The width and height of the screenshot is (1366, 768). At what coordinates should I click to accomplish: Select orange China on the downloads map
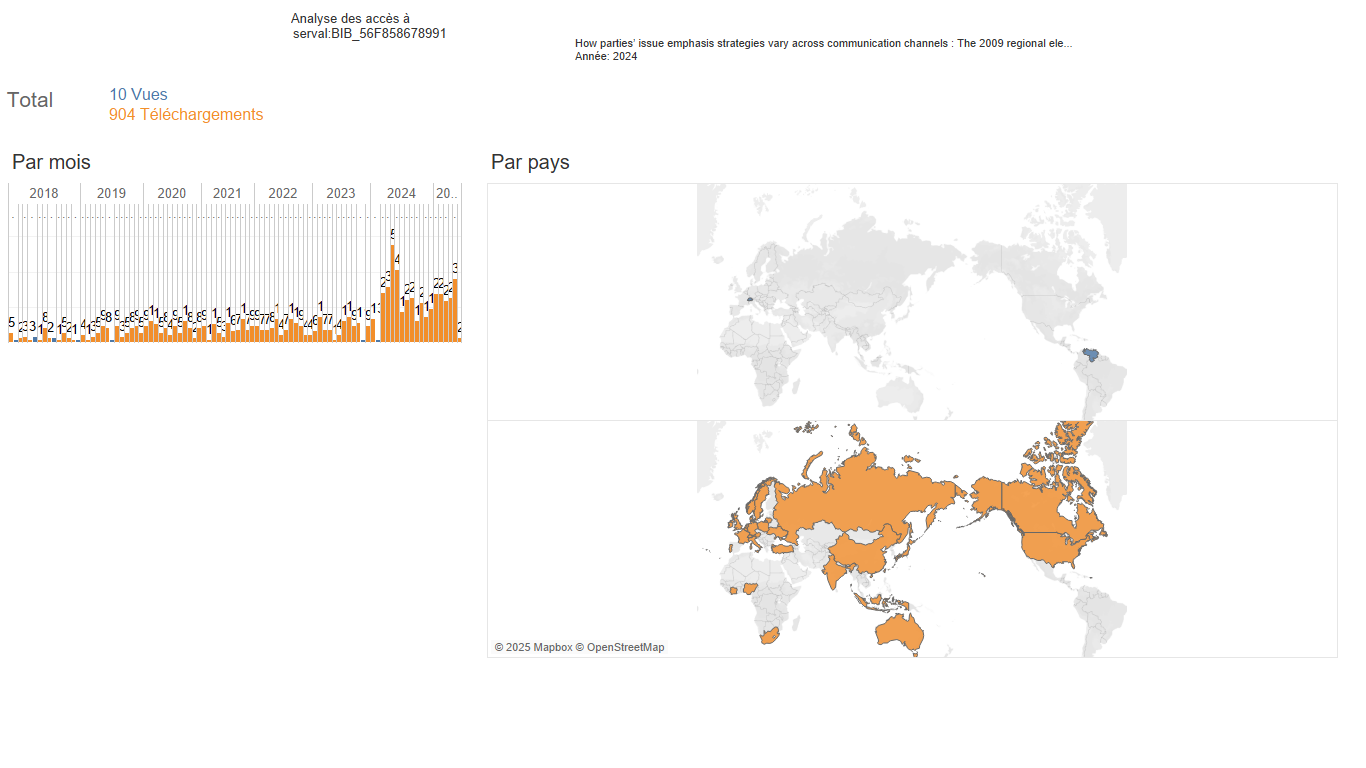pyautogui.click(x=867, y=552)
